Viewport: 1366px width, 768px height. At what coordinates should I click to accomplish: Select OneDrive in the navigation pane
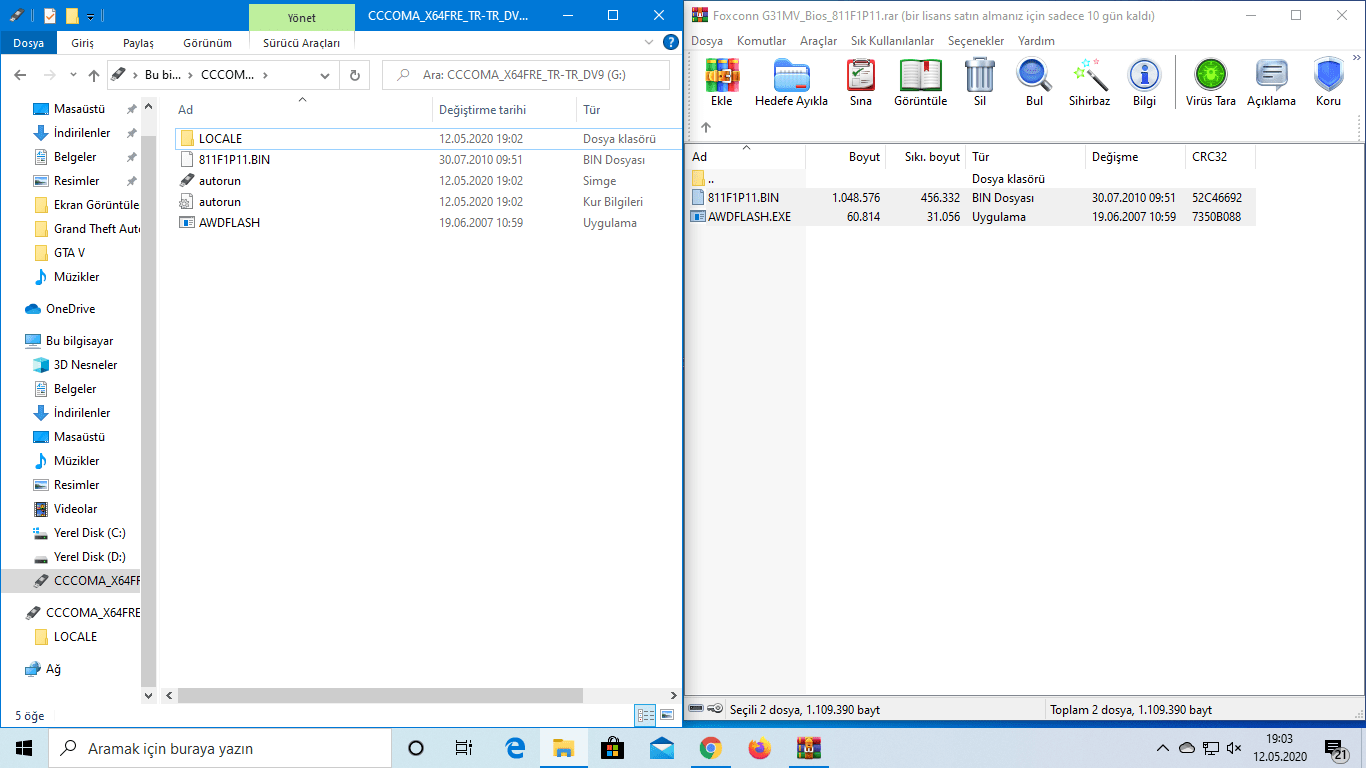[70, 309]
